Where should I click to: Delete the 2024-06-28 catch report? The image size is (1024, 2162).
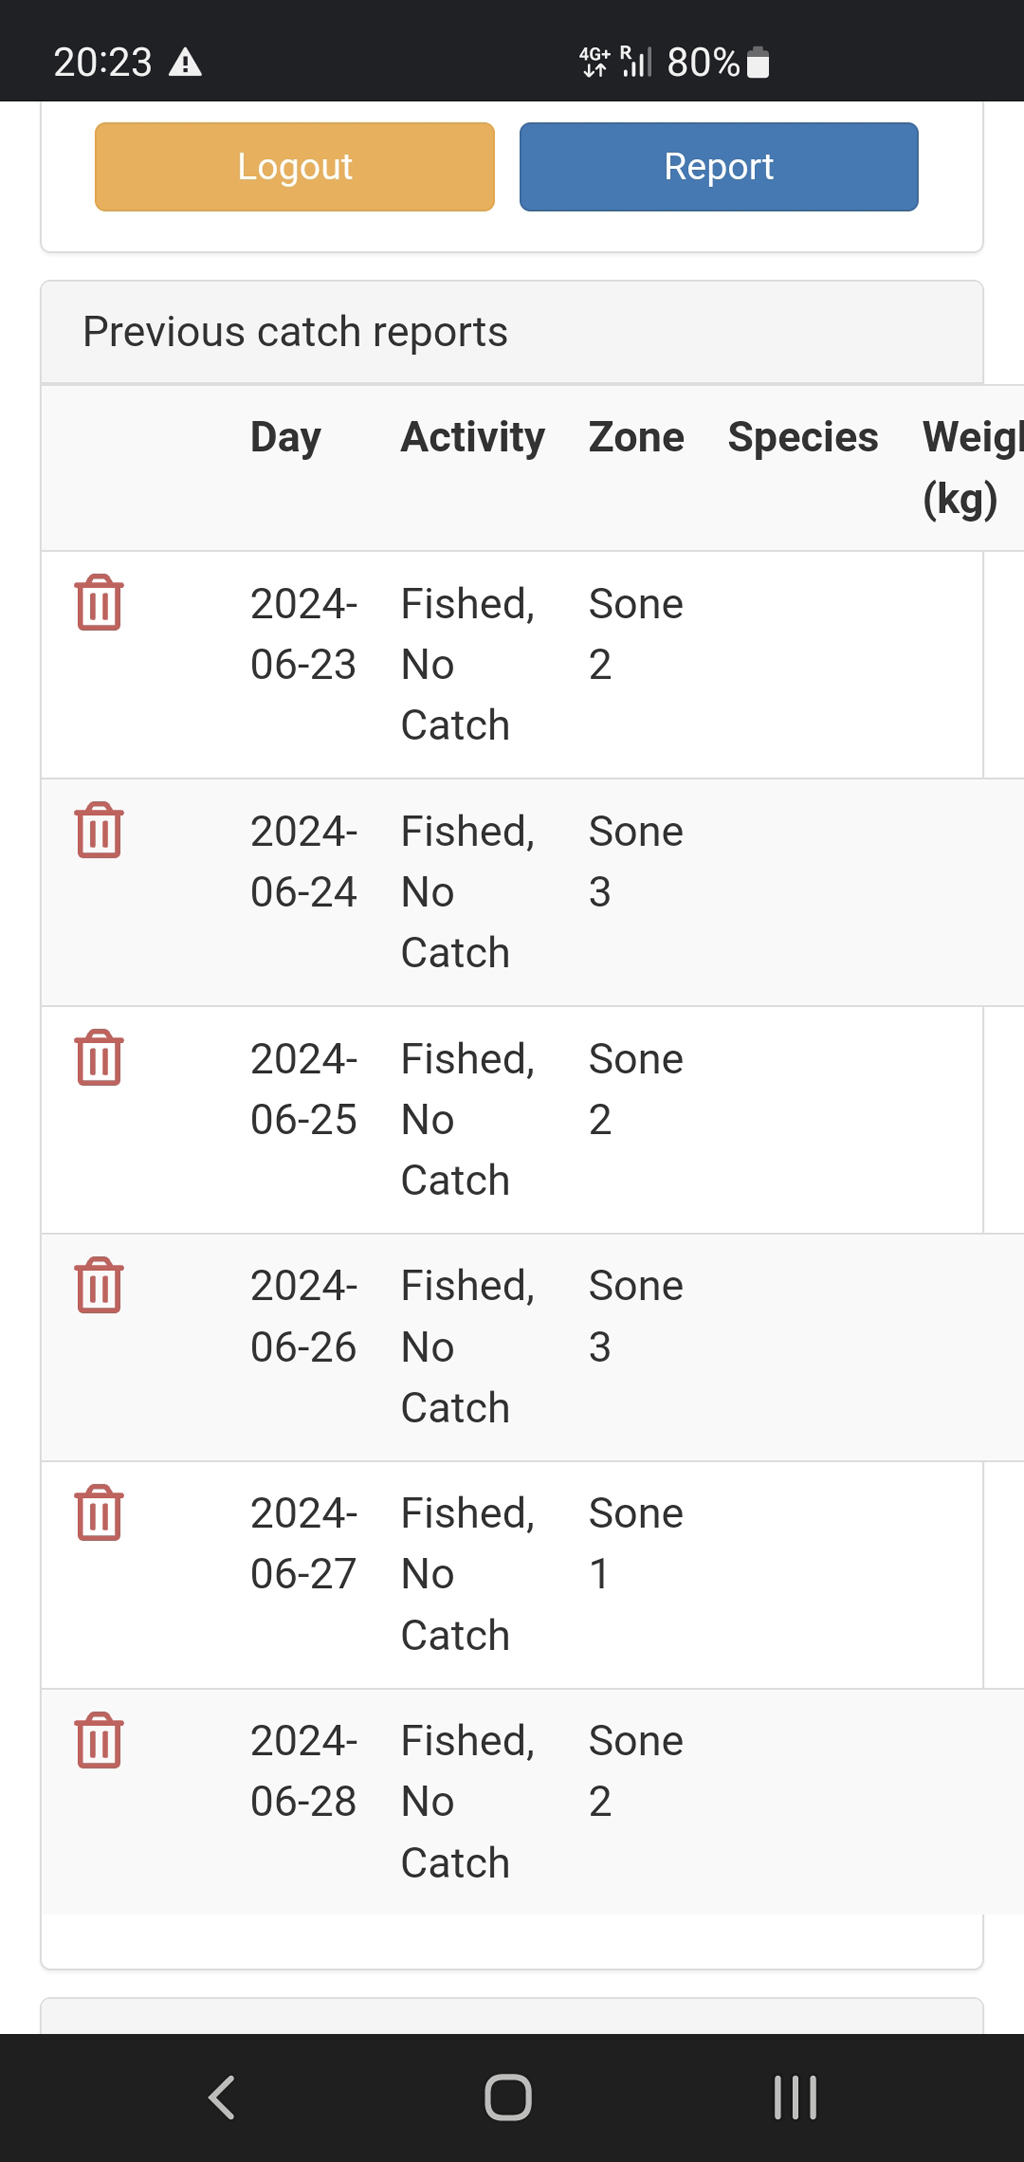click(x=99, y=1740)
